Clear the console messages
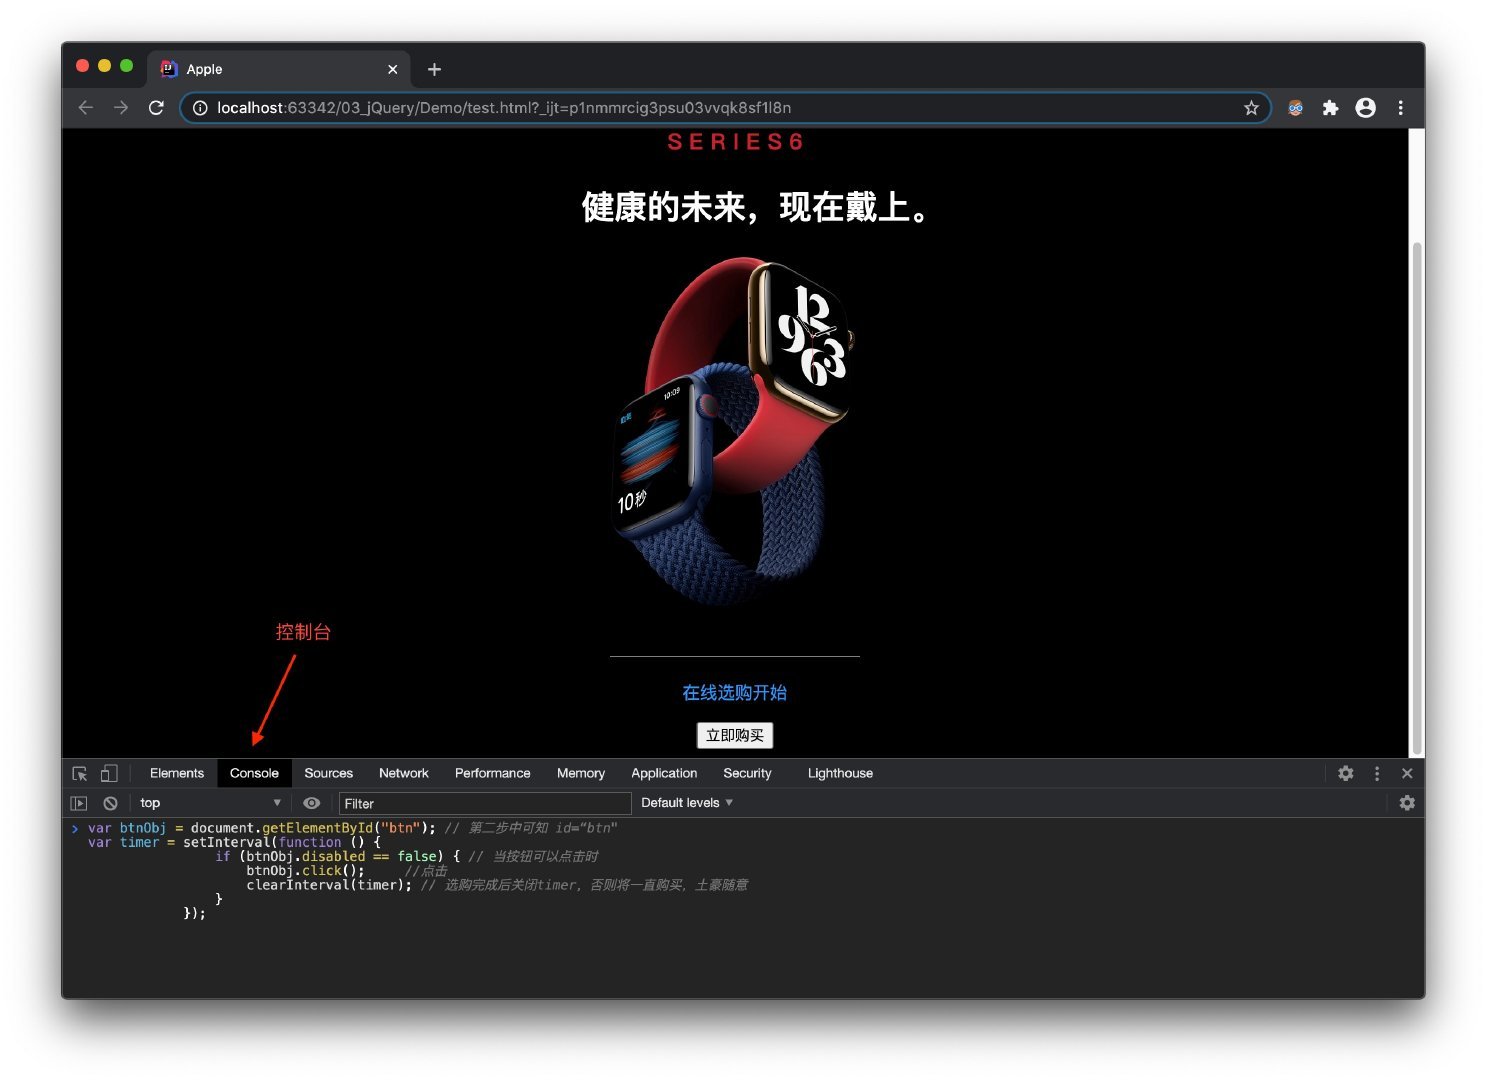This screenshot has width=1486, height=1080. pos(110,803)
